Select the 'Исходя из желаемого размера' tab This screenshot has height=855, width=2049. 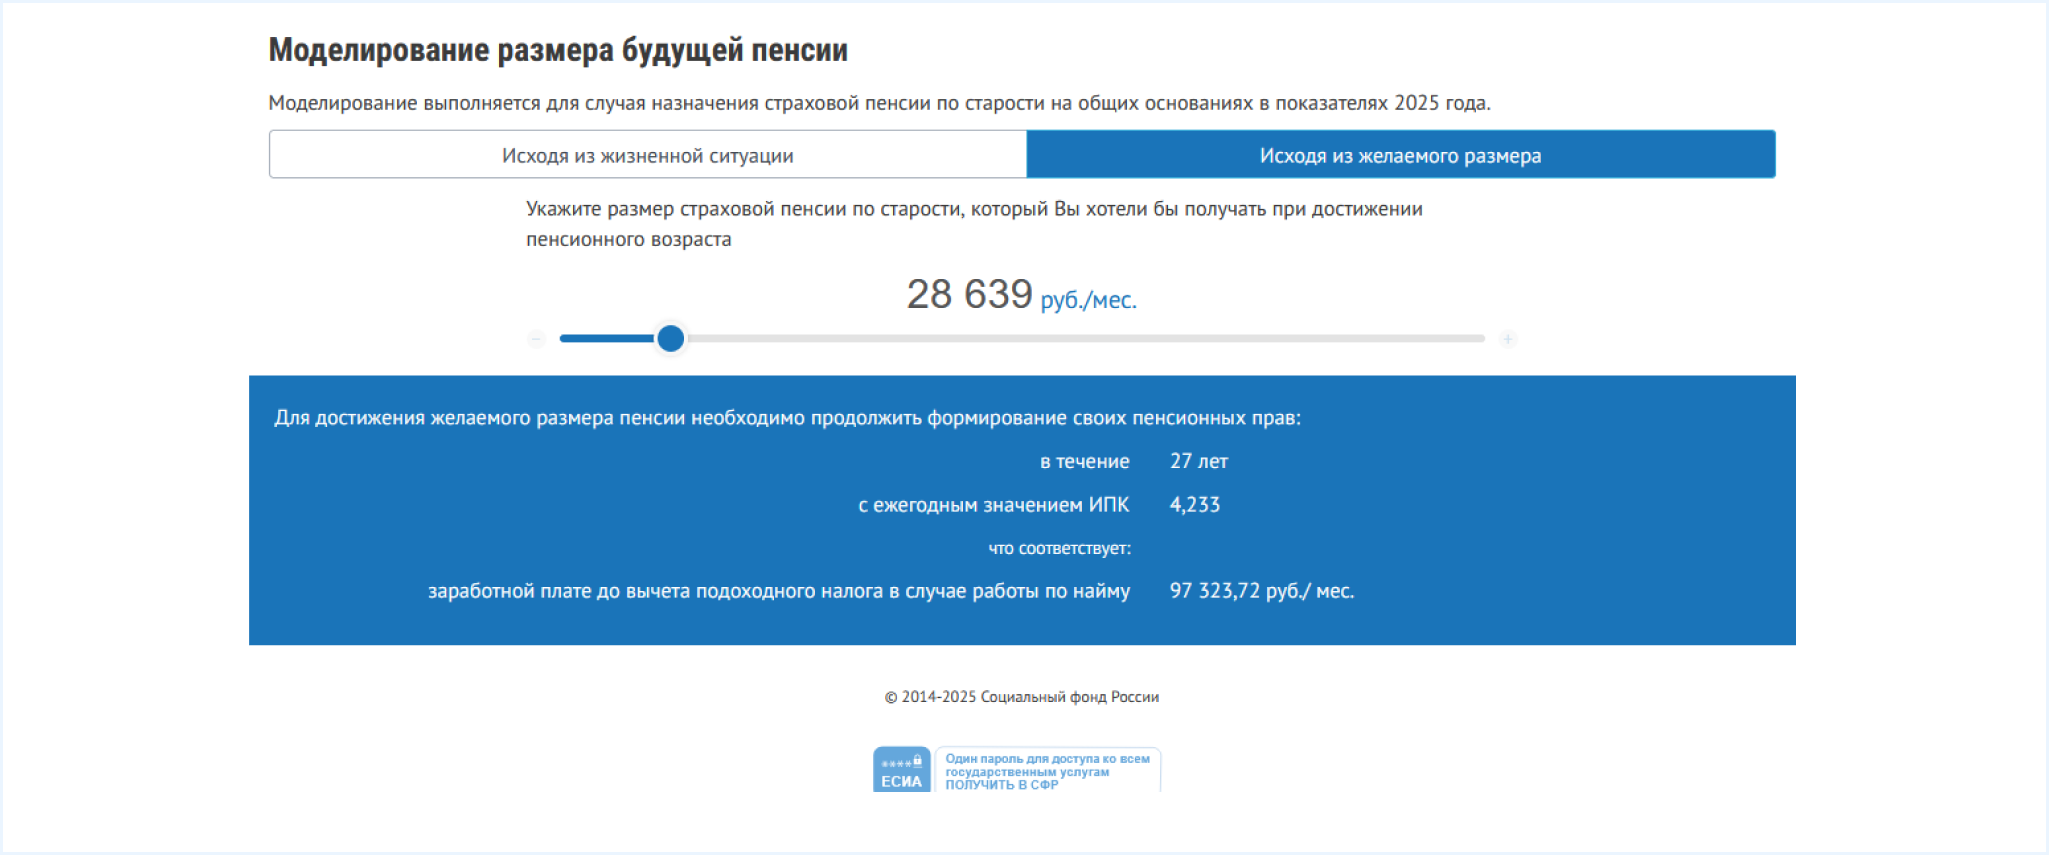[x=1400, y=155]
